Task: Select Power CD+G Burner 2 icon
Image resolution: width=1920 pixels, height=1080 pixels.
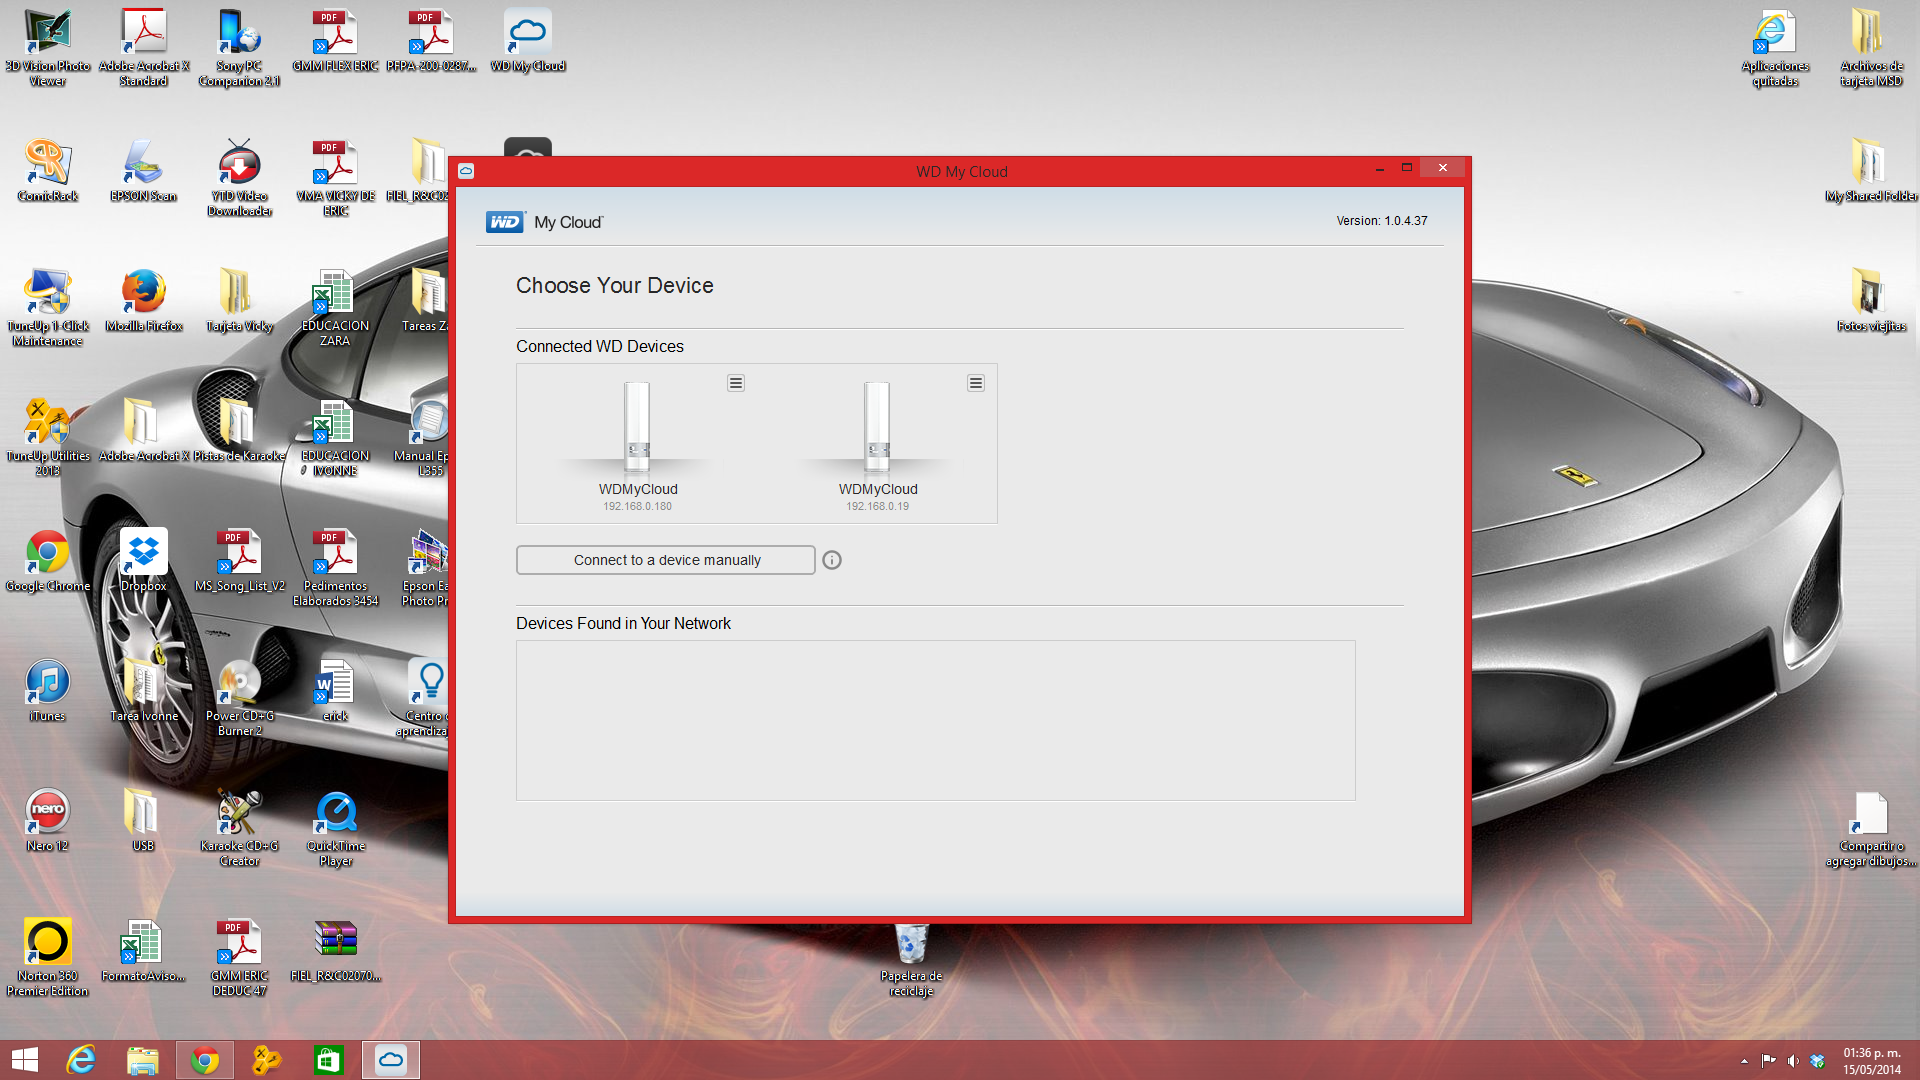Action: pos(239,697)
